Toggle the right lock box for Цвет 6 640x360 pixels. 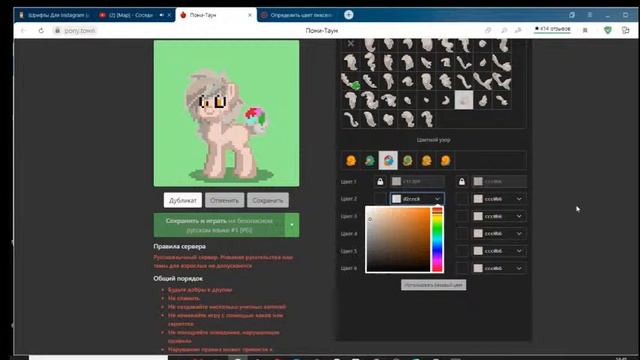(462, 268)
